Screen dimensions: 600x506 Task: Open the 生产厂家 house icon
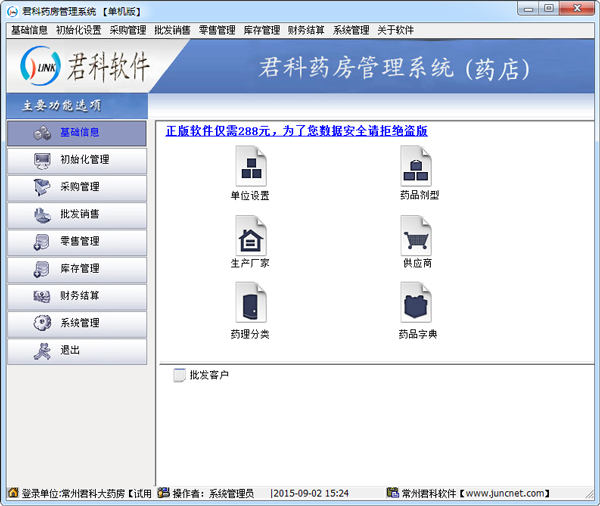point(251,235)
